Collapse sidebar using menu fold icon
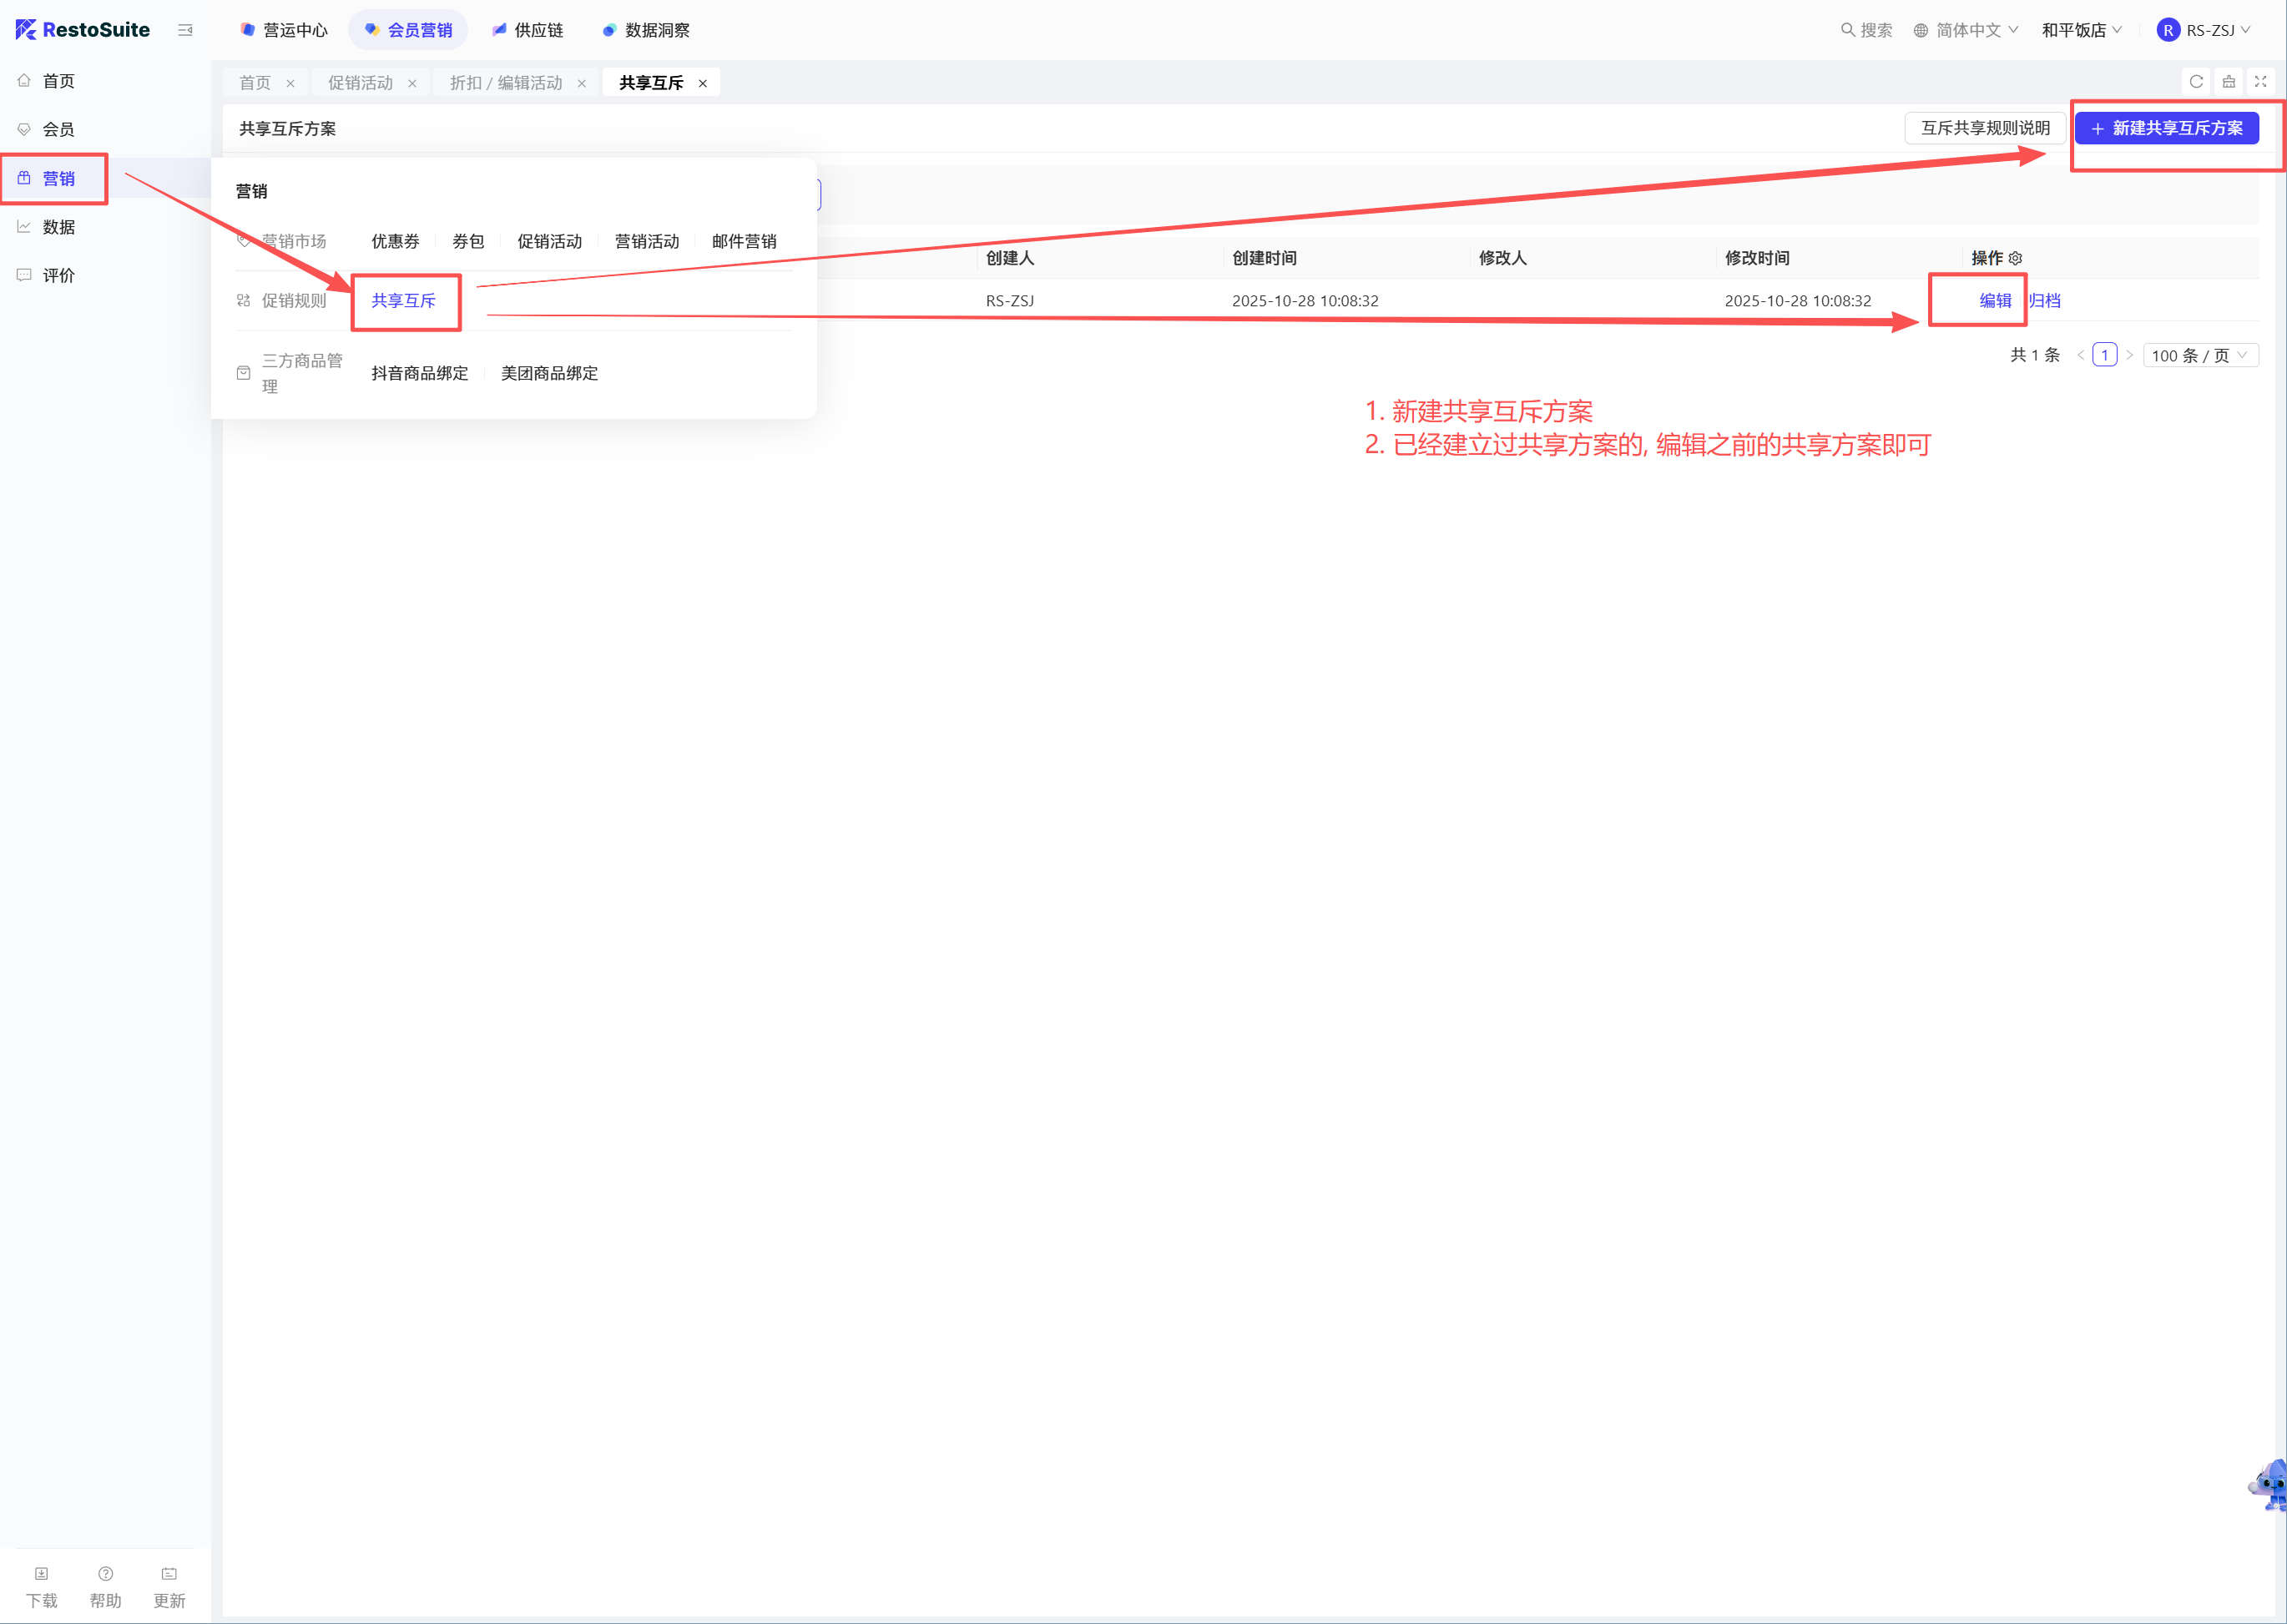2287x1624 pixels. pyautogui.click(x=185, y=30)
